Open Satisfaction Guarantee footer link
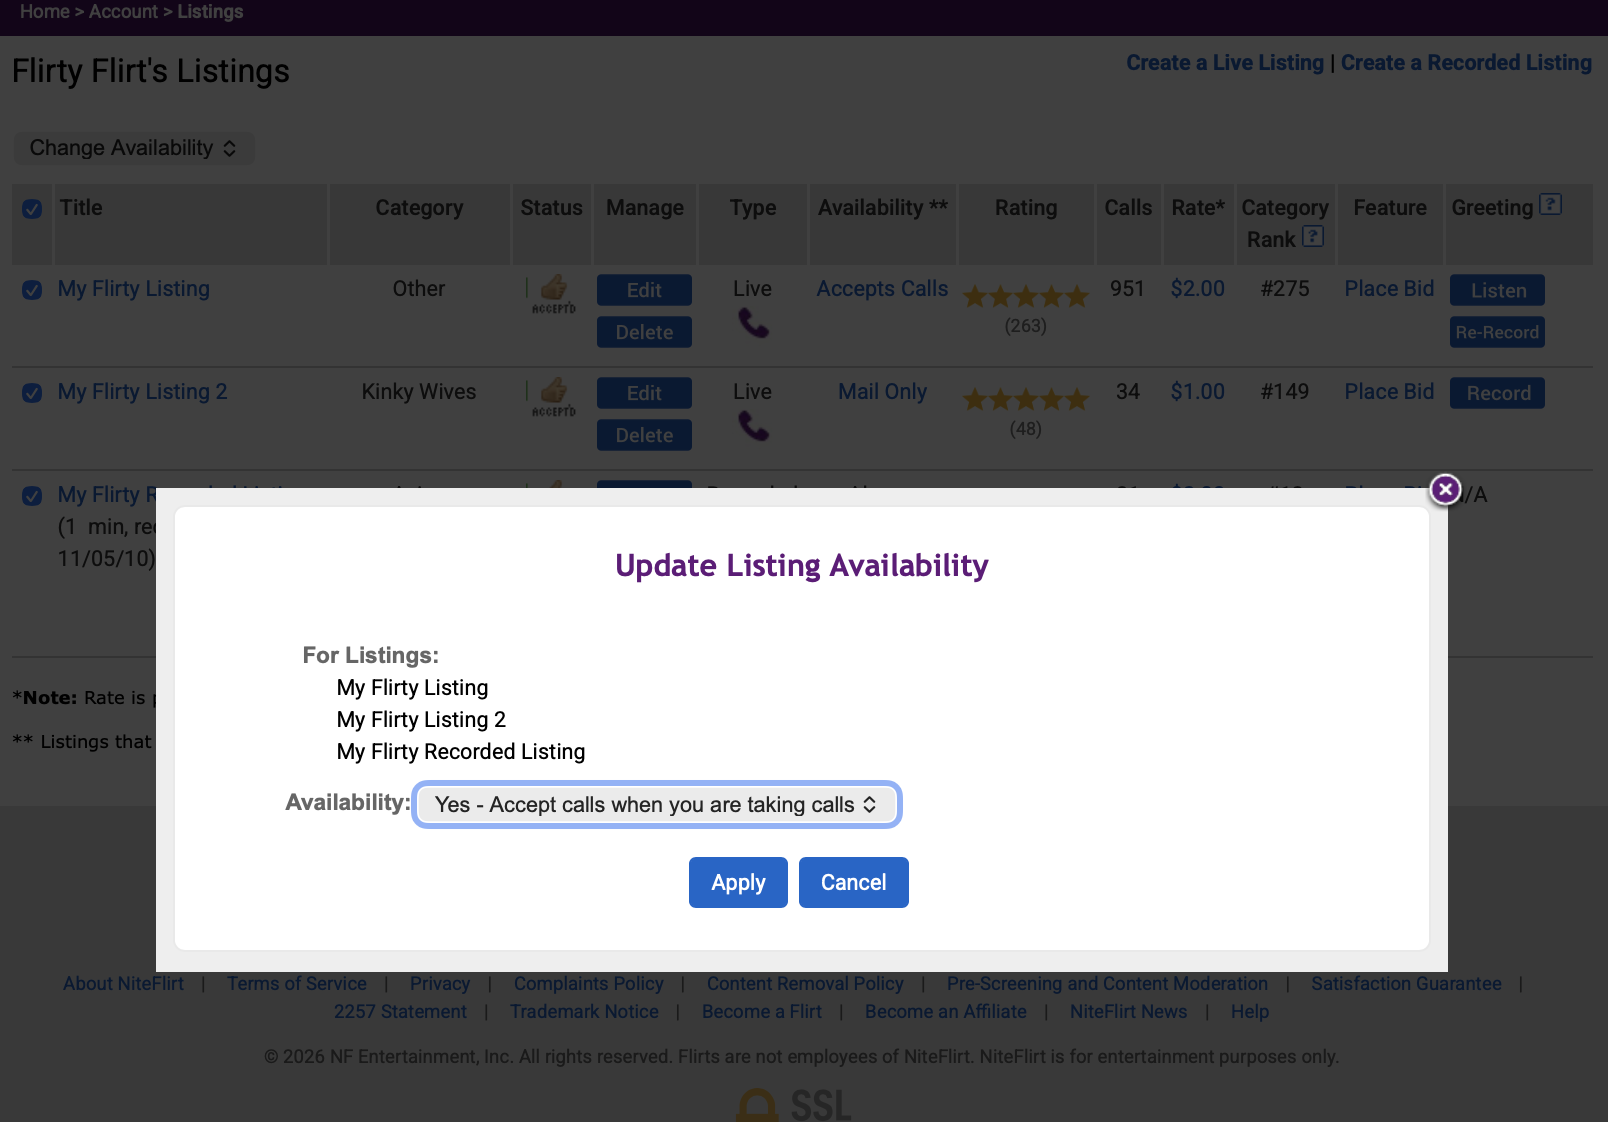 pos(1406,984)
